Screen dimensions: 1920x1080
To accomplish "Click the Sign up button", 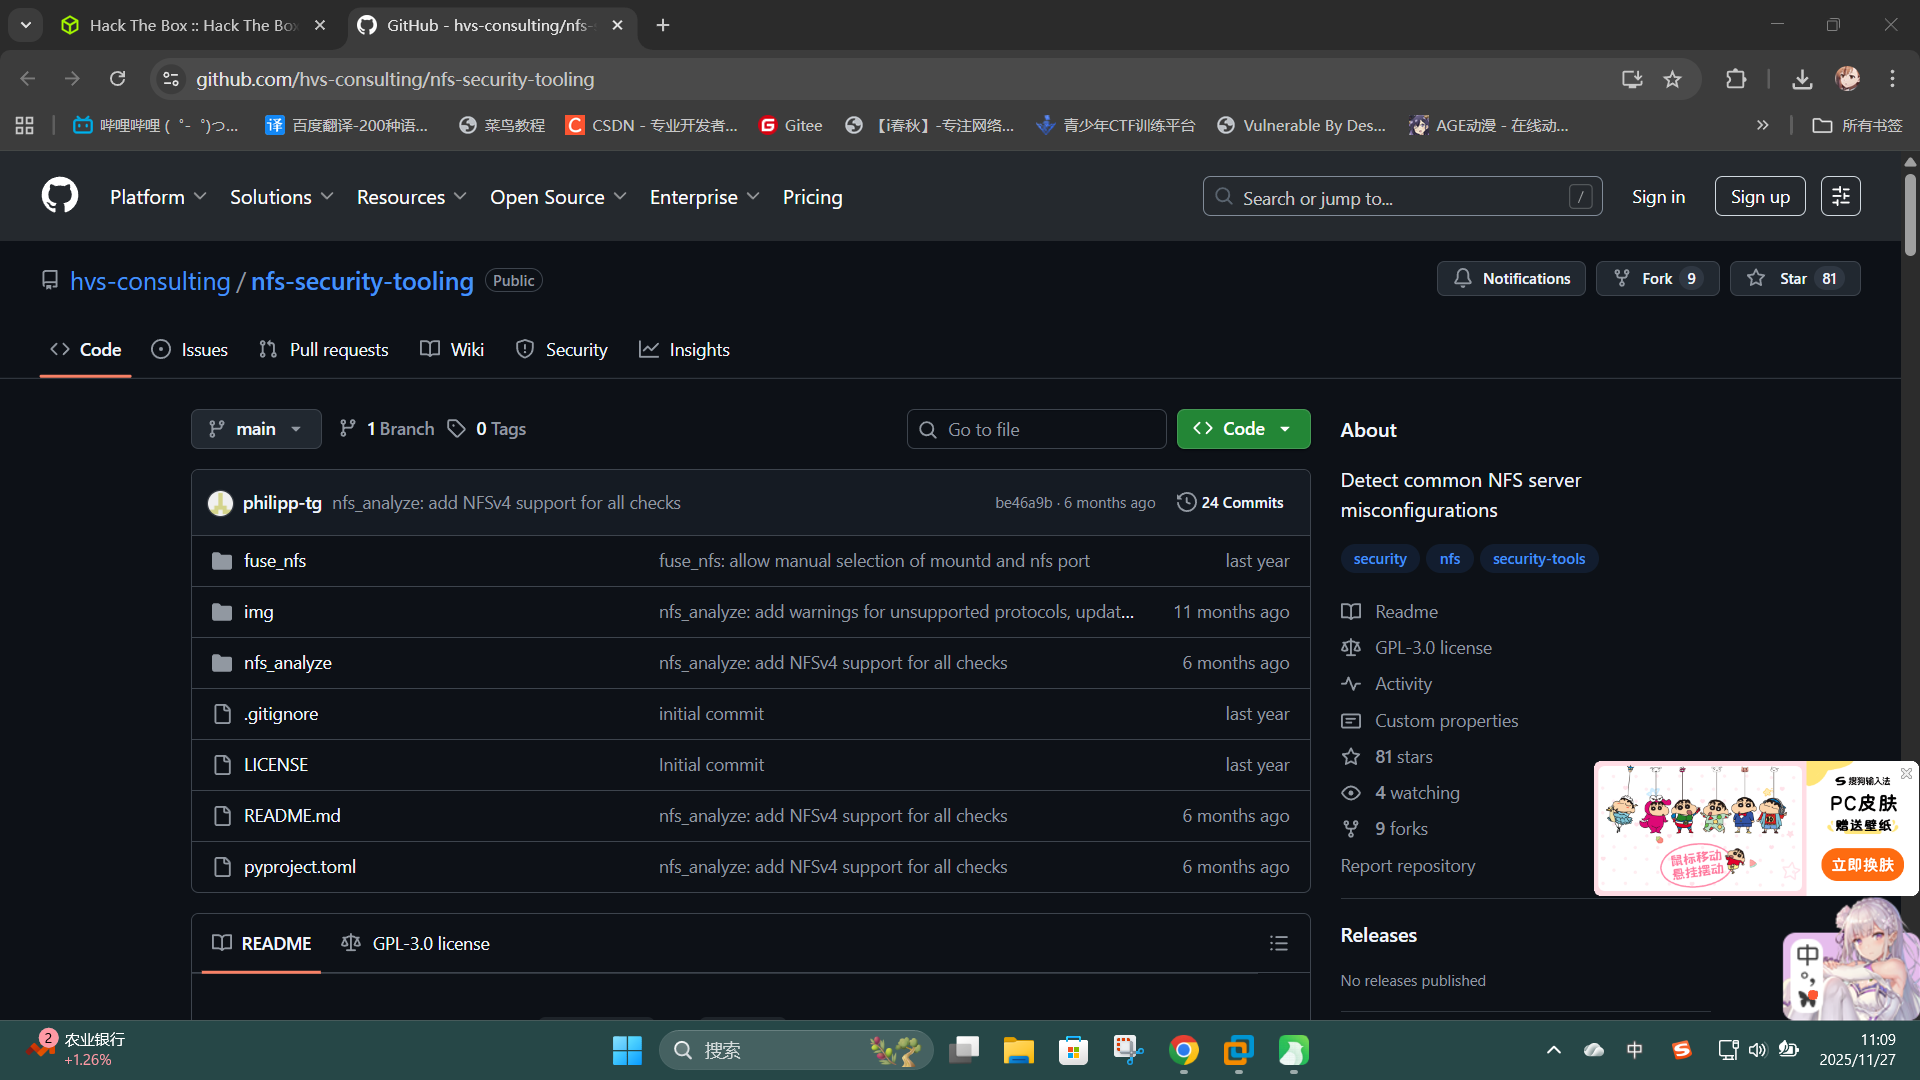I will [1759, 197].
